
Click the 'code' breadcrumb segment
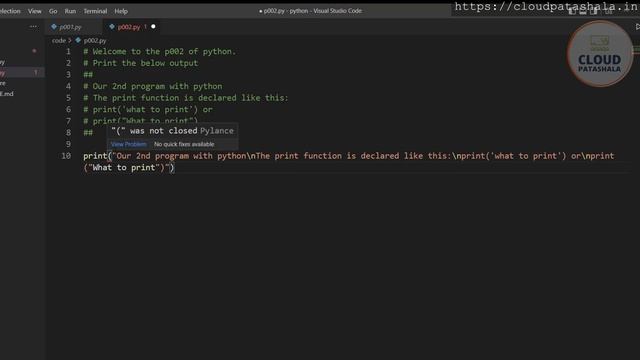pos(59,40)
